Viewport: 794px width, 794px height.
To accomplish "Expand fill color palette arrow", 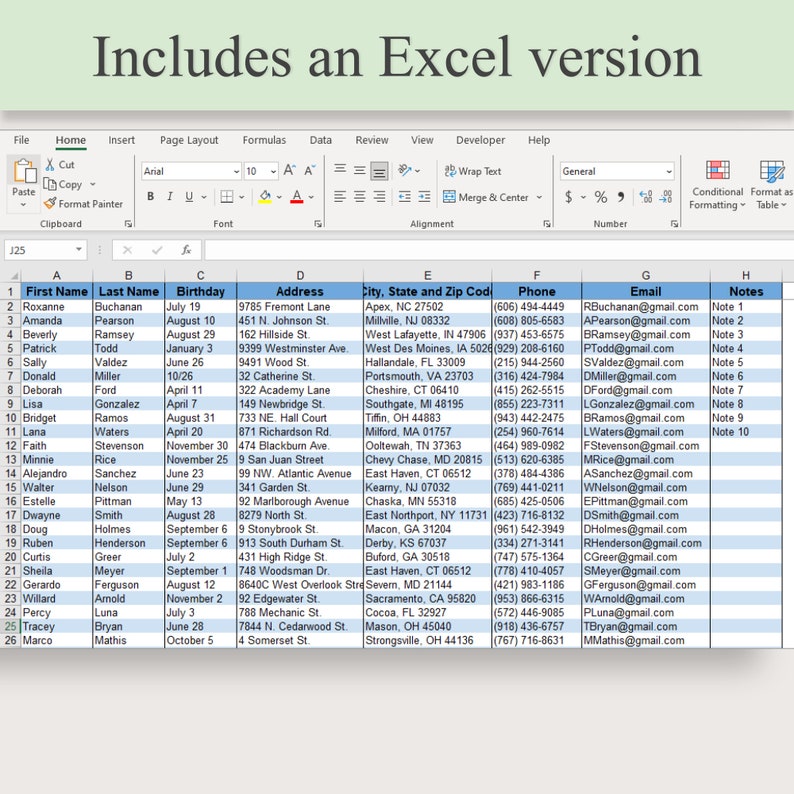I will pyautogui.click(x=279, y=197).
